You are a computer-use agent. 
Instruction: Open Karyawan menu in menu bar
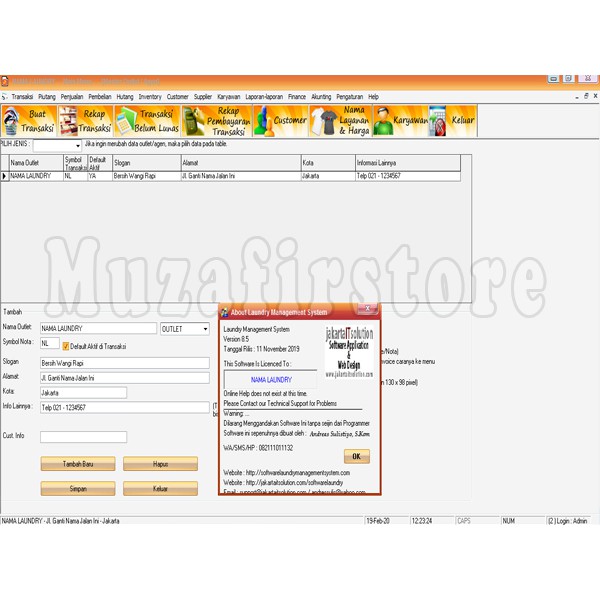coord(229,97)
